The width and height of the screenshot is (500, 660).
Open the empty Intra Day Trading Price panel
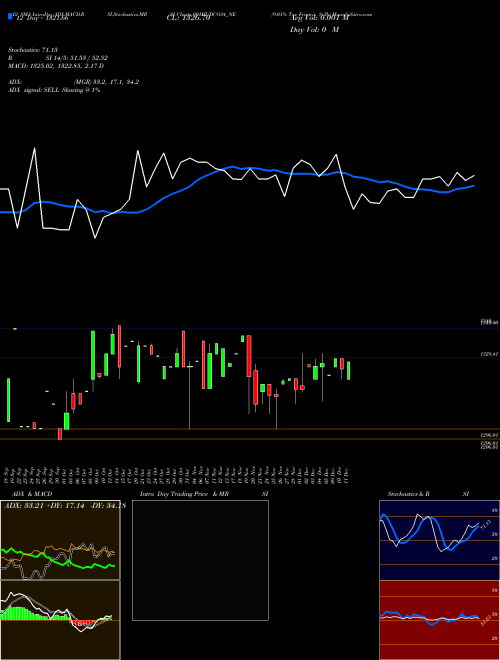coord(200,560)
